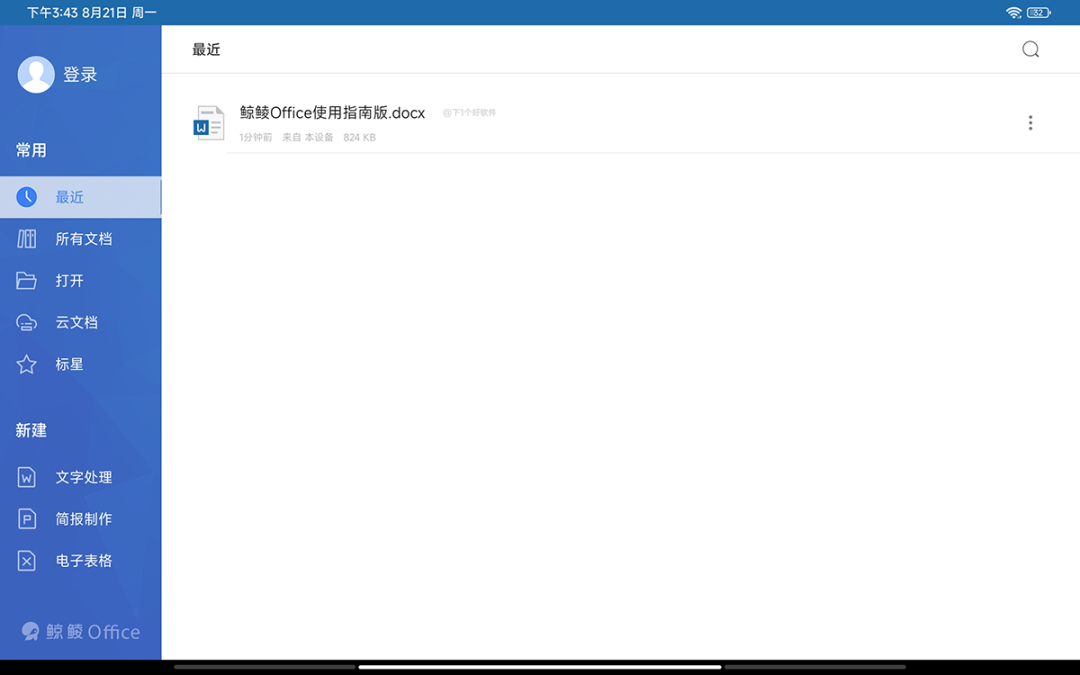This screenshot has width=1080, height=675.
Task: Go to 云文档 sidebar label
Action: (76, 322)
